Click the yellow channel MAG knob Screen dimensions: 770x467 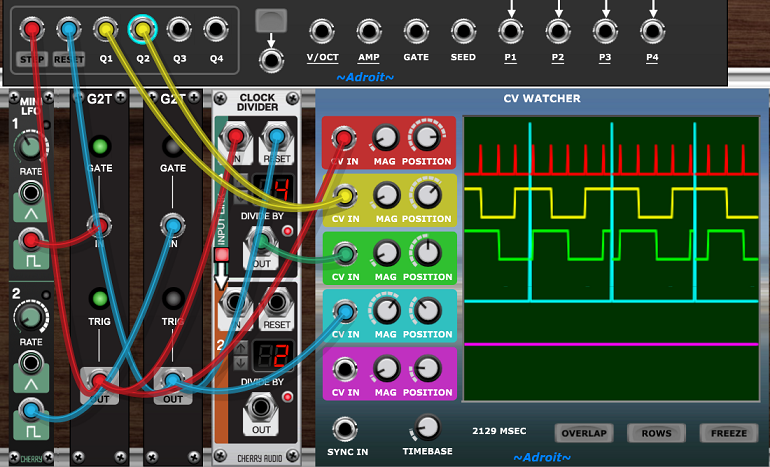(386, 195)
